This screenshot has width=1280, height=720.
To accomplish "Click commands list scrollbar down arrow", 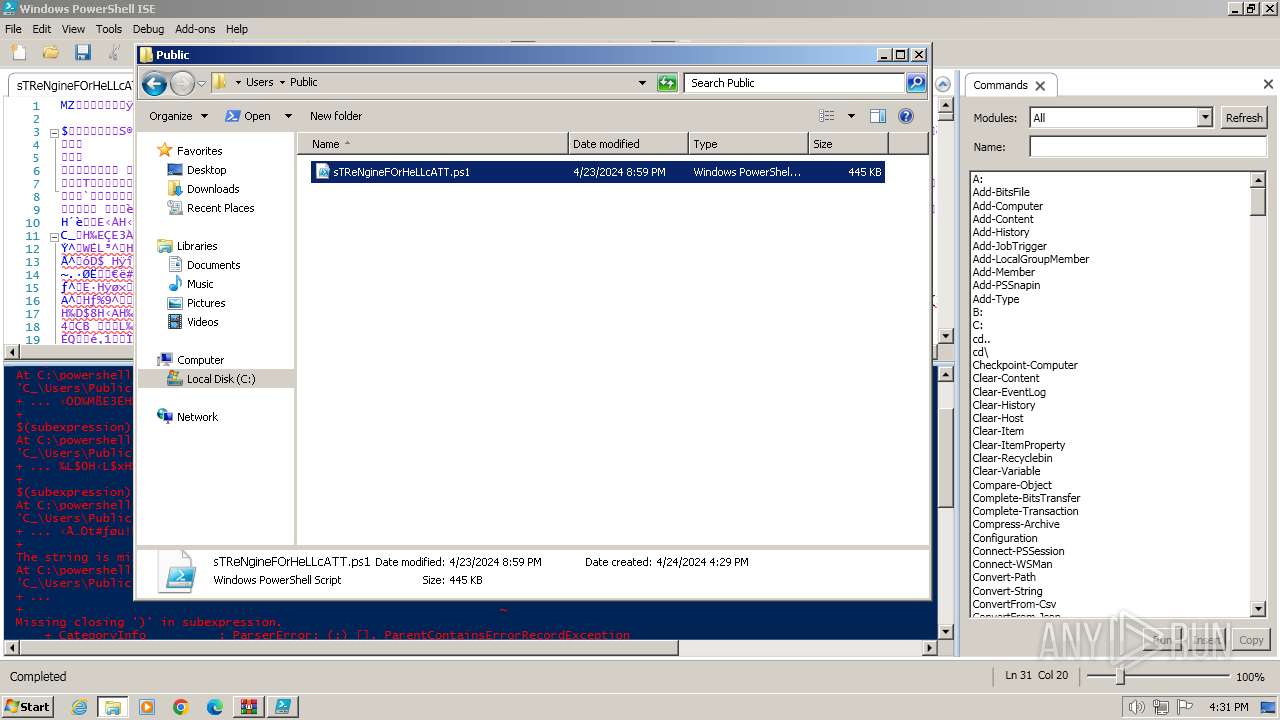I will [x=1258, y=609].
